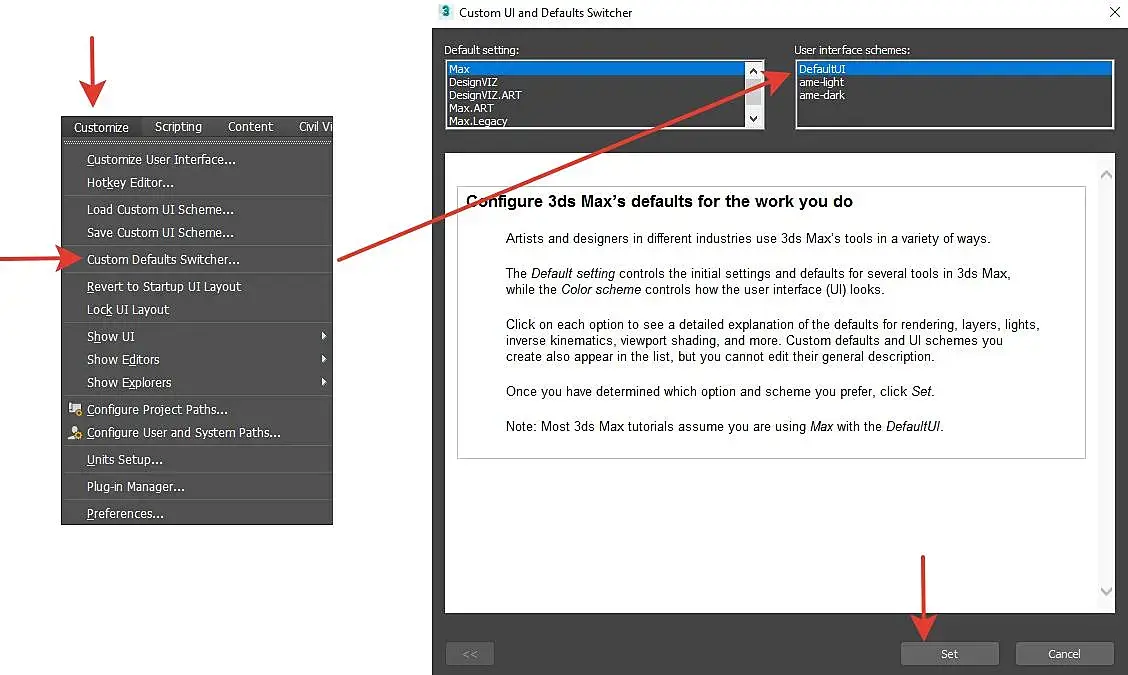
Task: Open the Customize menu
Action: (x=101, y=127)
